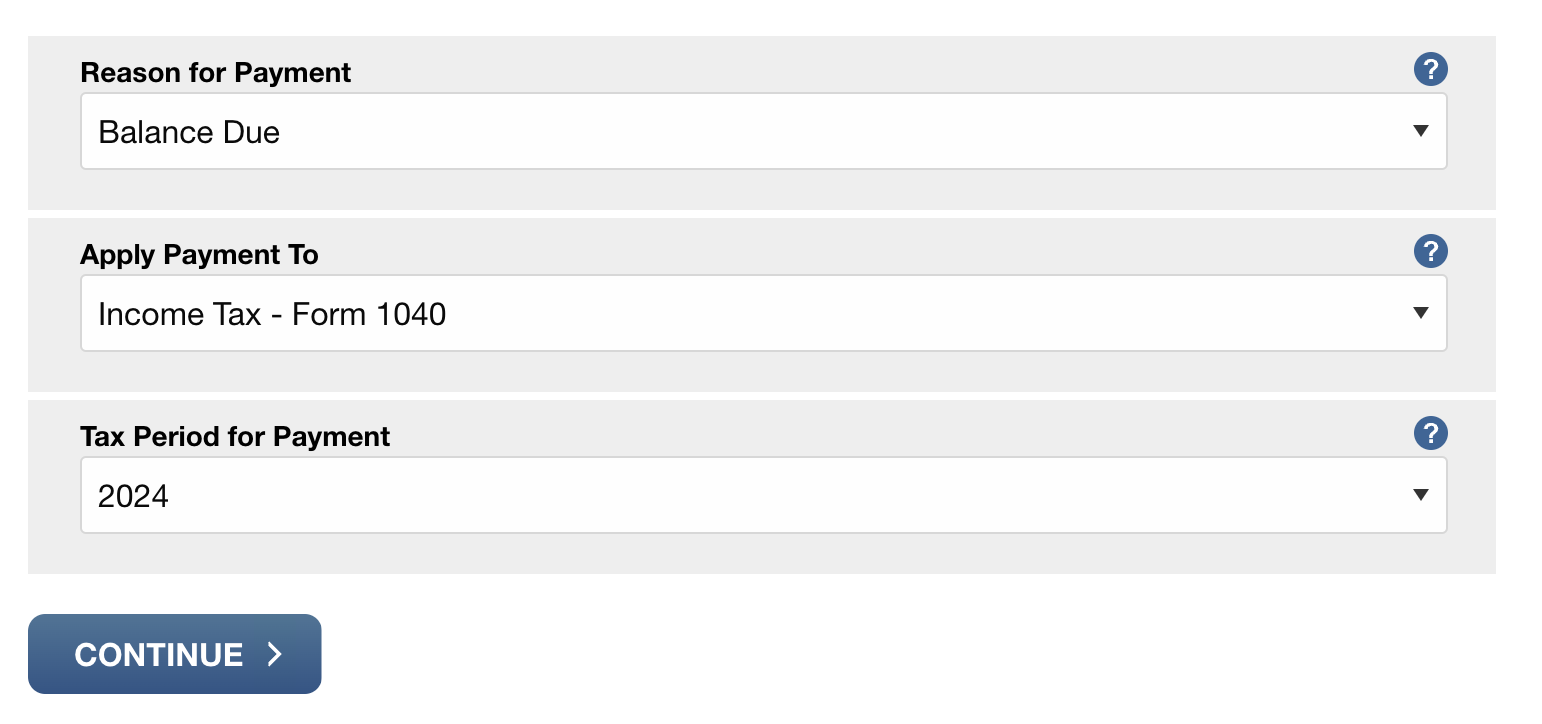
Task: Click the Apply Payment To label
Action: [x=199, y=255]
